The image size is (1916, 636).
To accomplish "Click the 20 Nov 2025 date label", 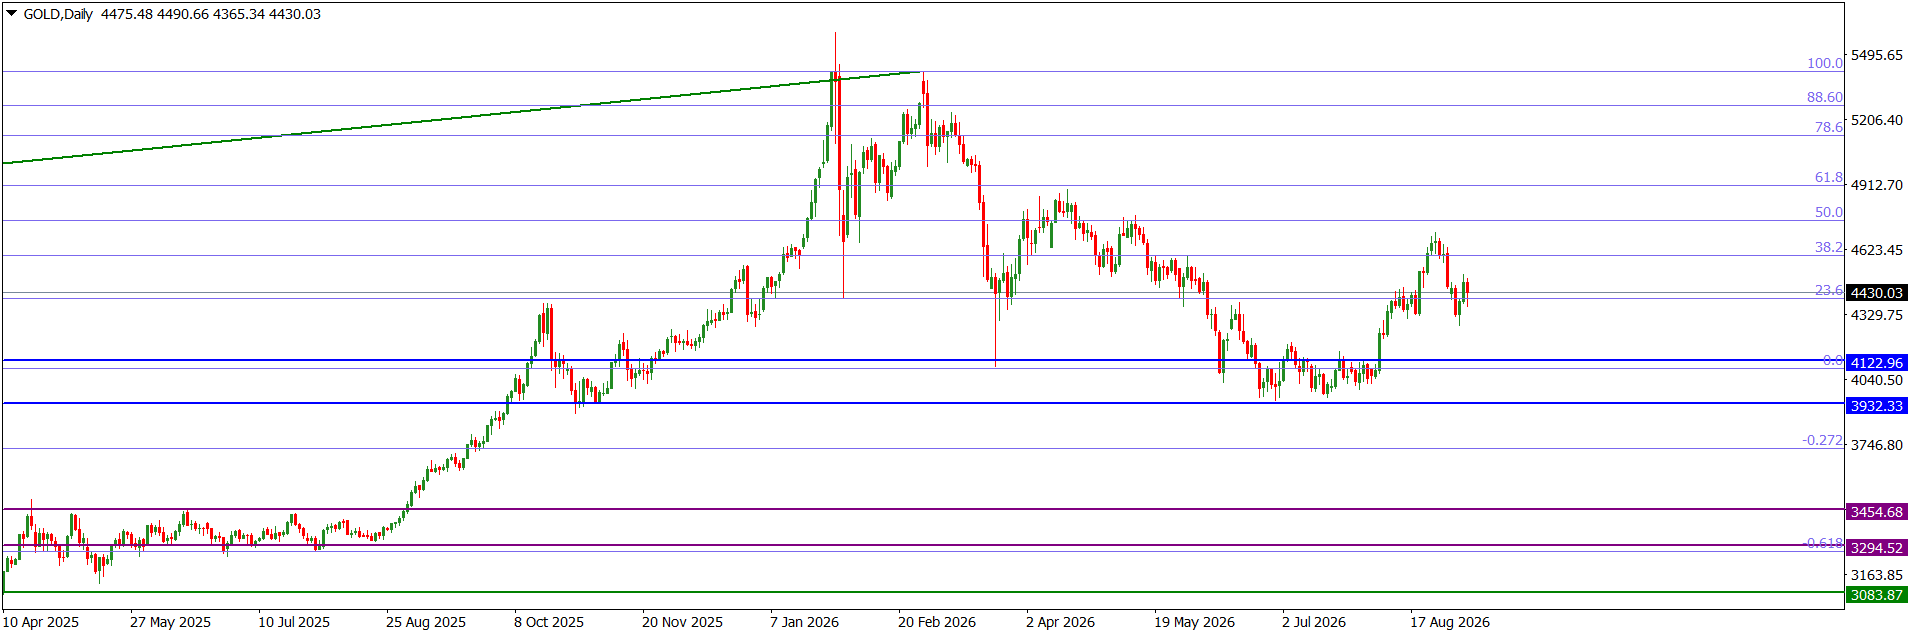I will 682,622.
